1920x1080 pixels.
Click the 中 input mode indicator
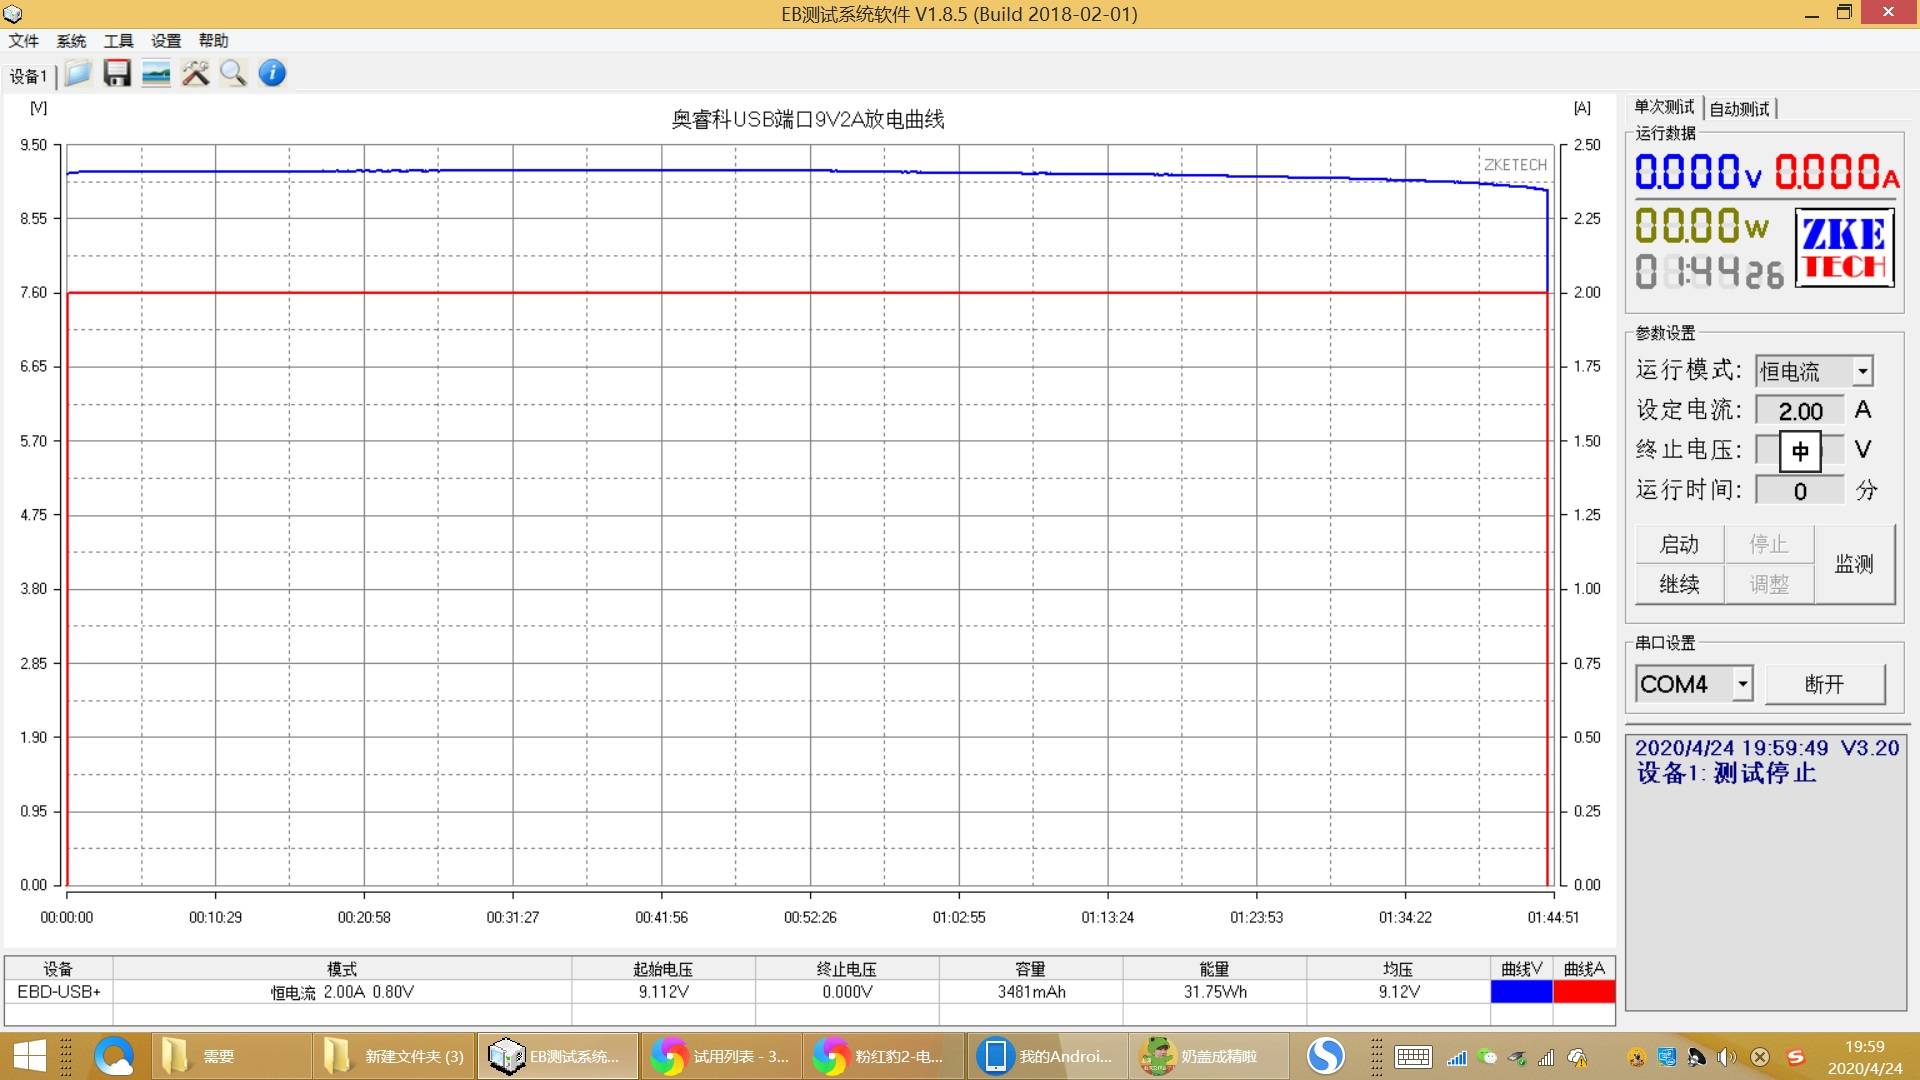[1800, 451]
